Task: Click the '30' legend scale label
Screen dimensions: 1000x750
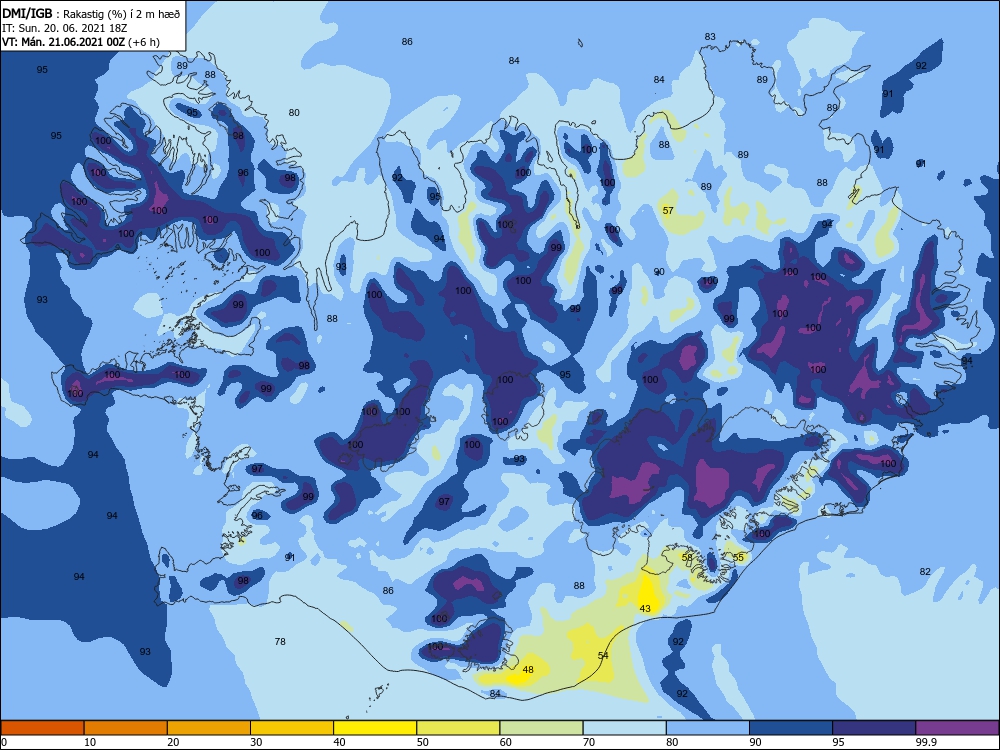Action: [256, 742]
